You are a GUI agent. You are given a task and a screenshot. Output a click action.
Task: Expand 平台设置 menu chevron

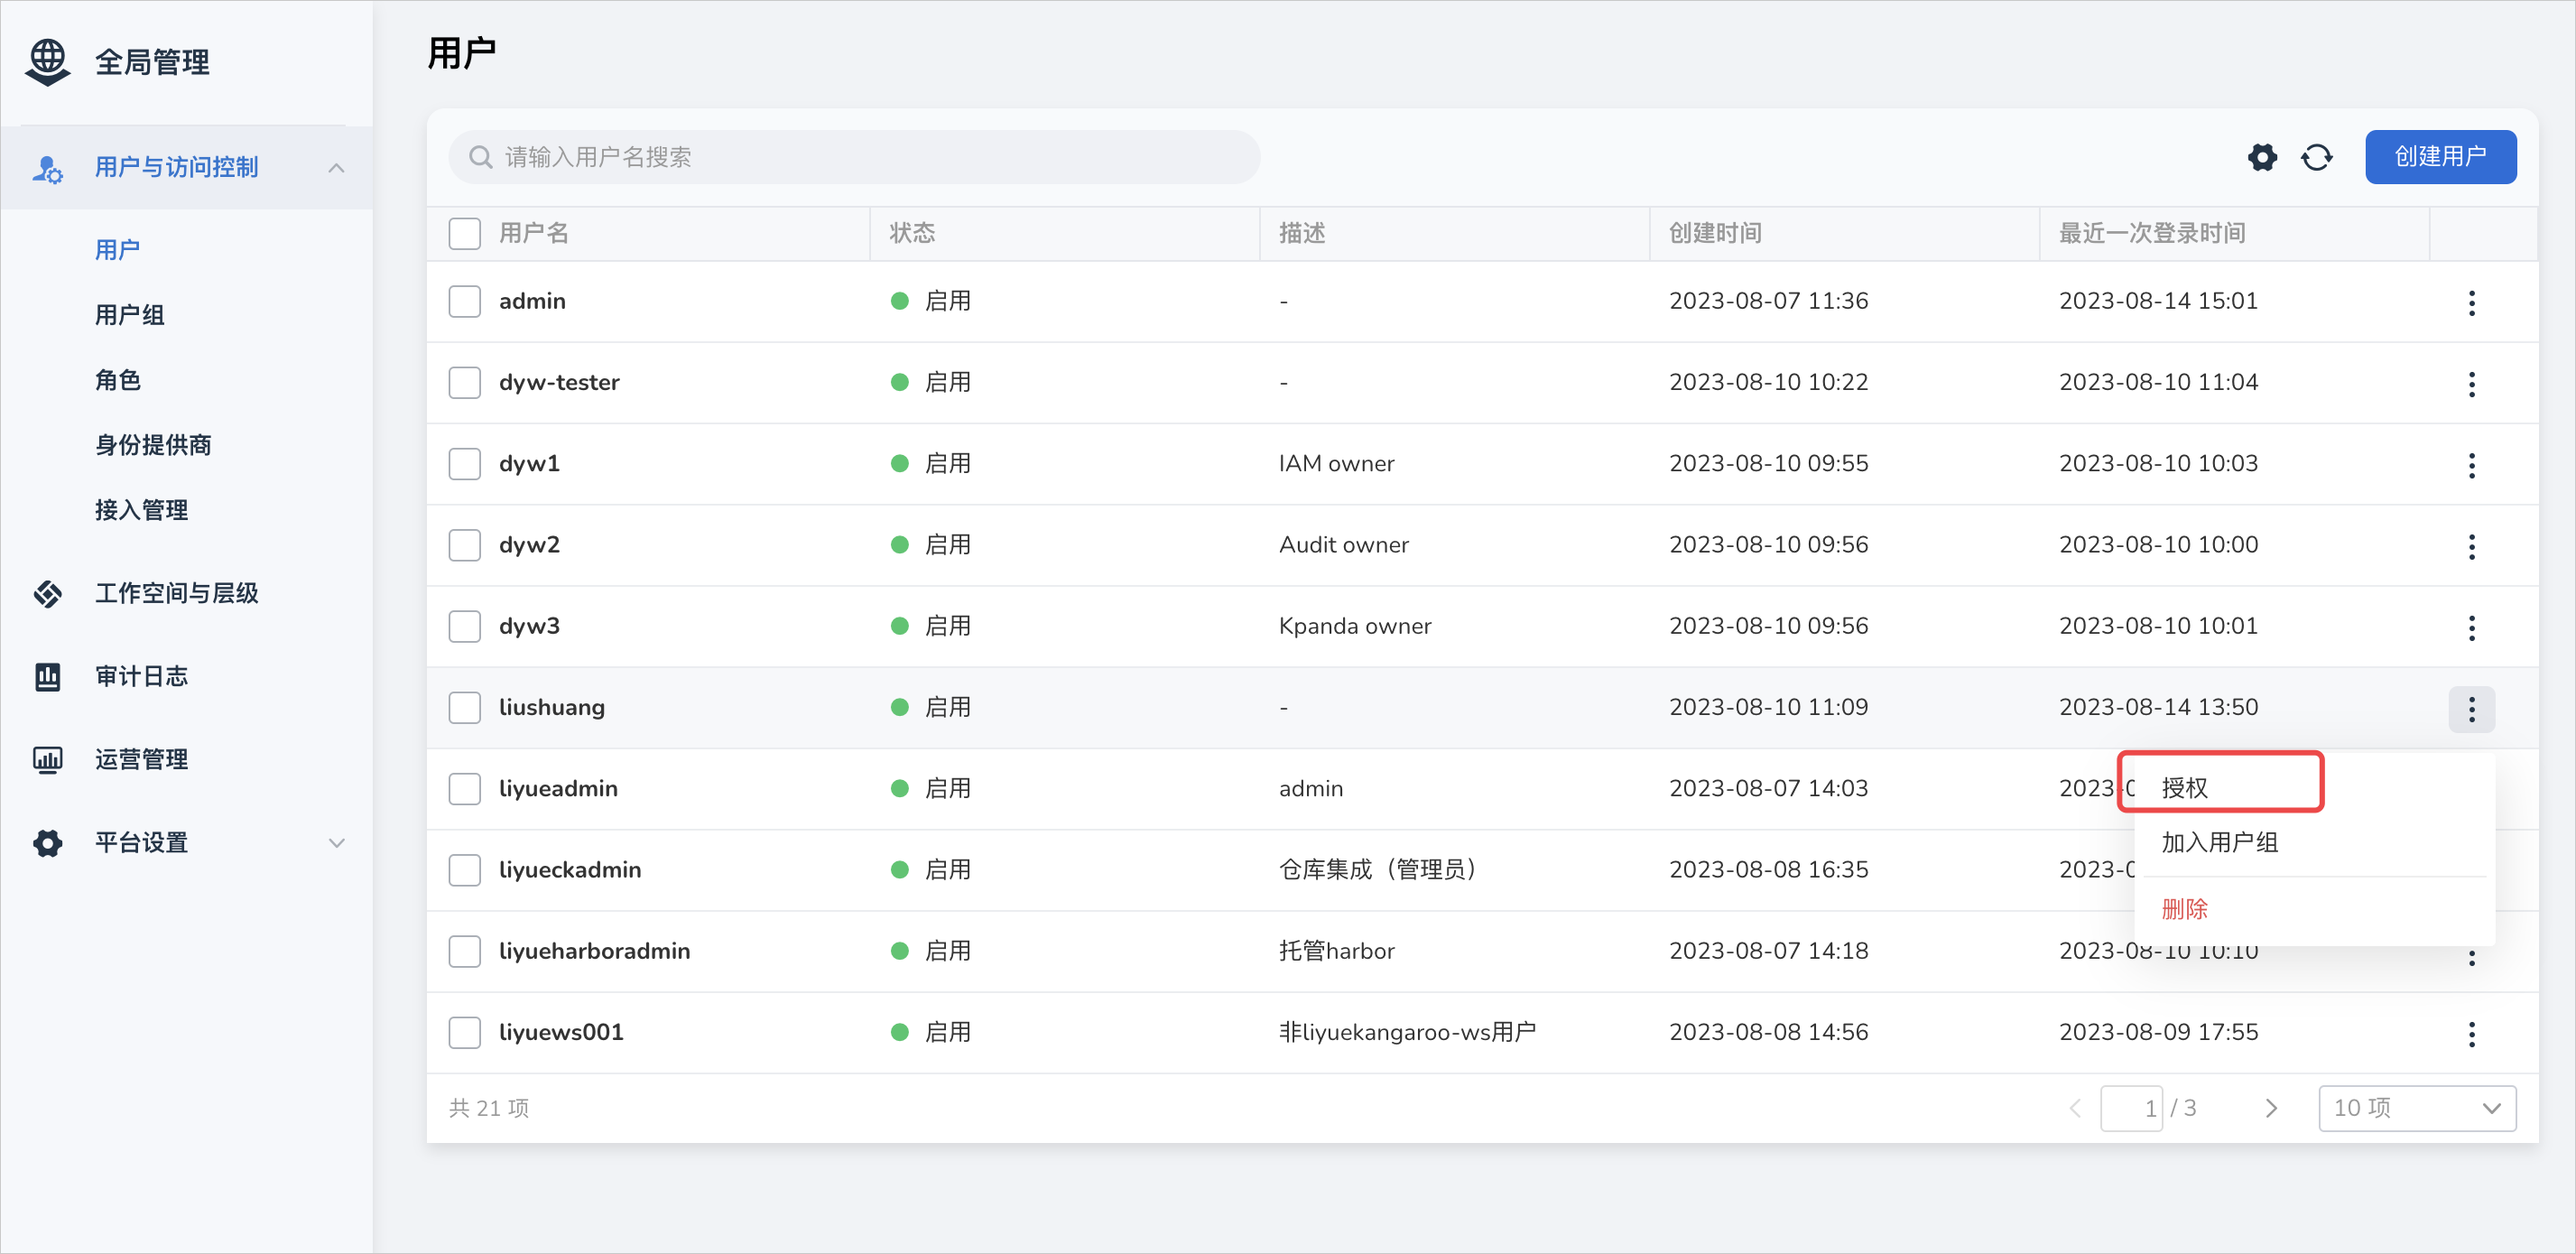336,843
